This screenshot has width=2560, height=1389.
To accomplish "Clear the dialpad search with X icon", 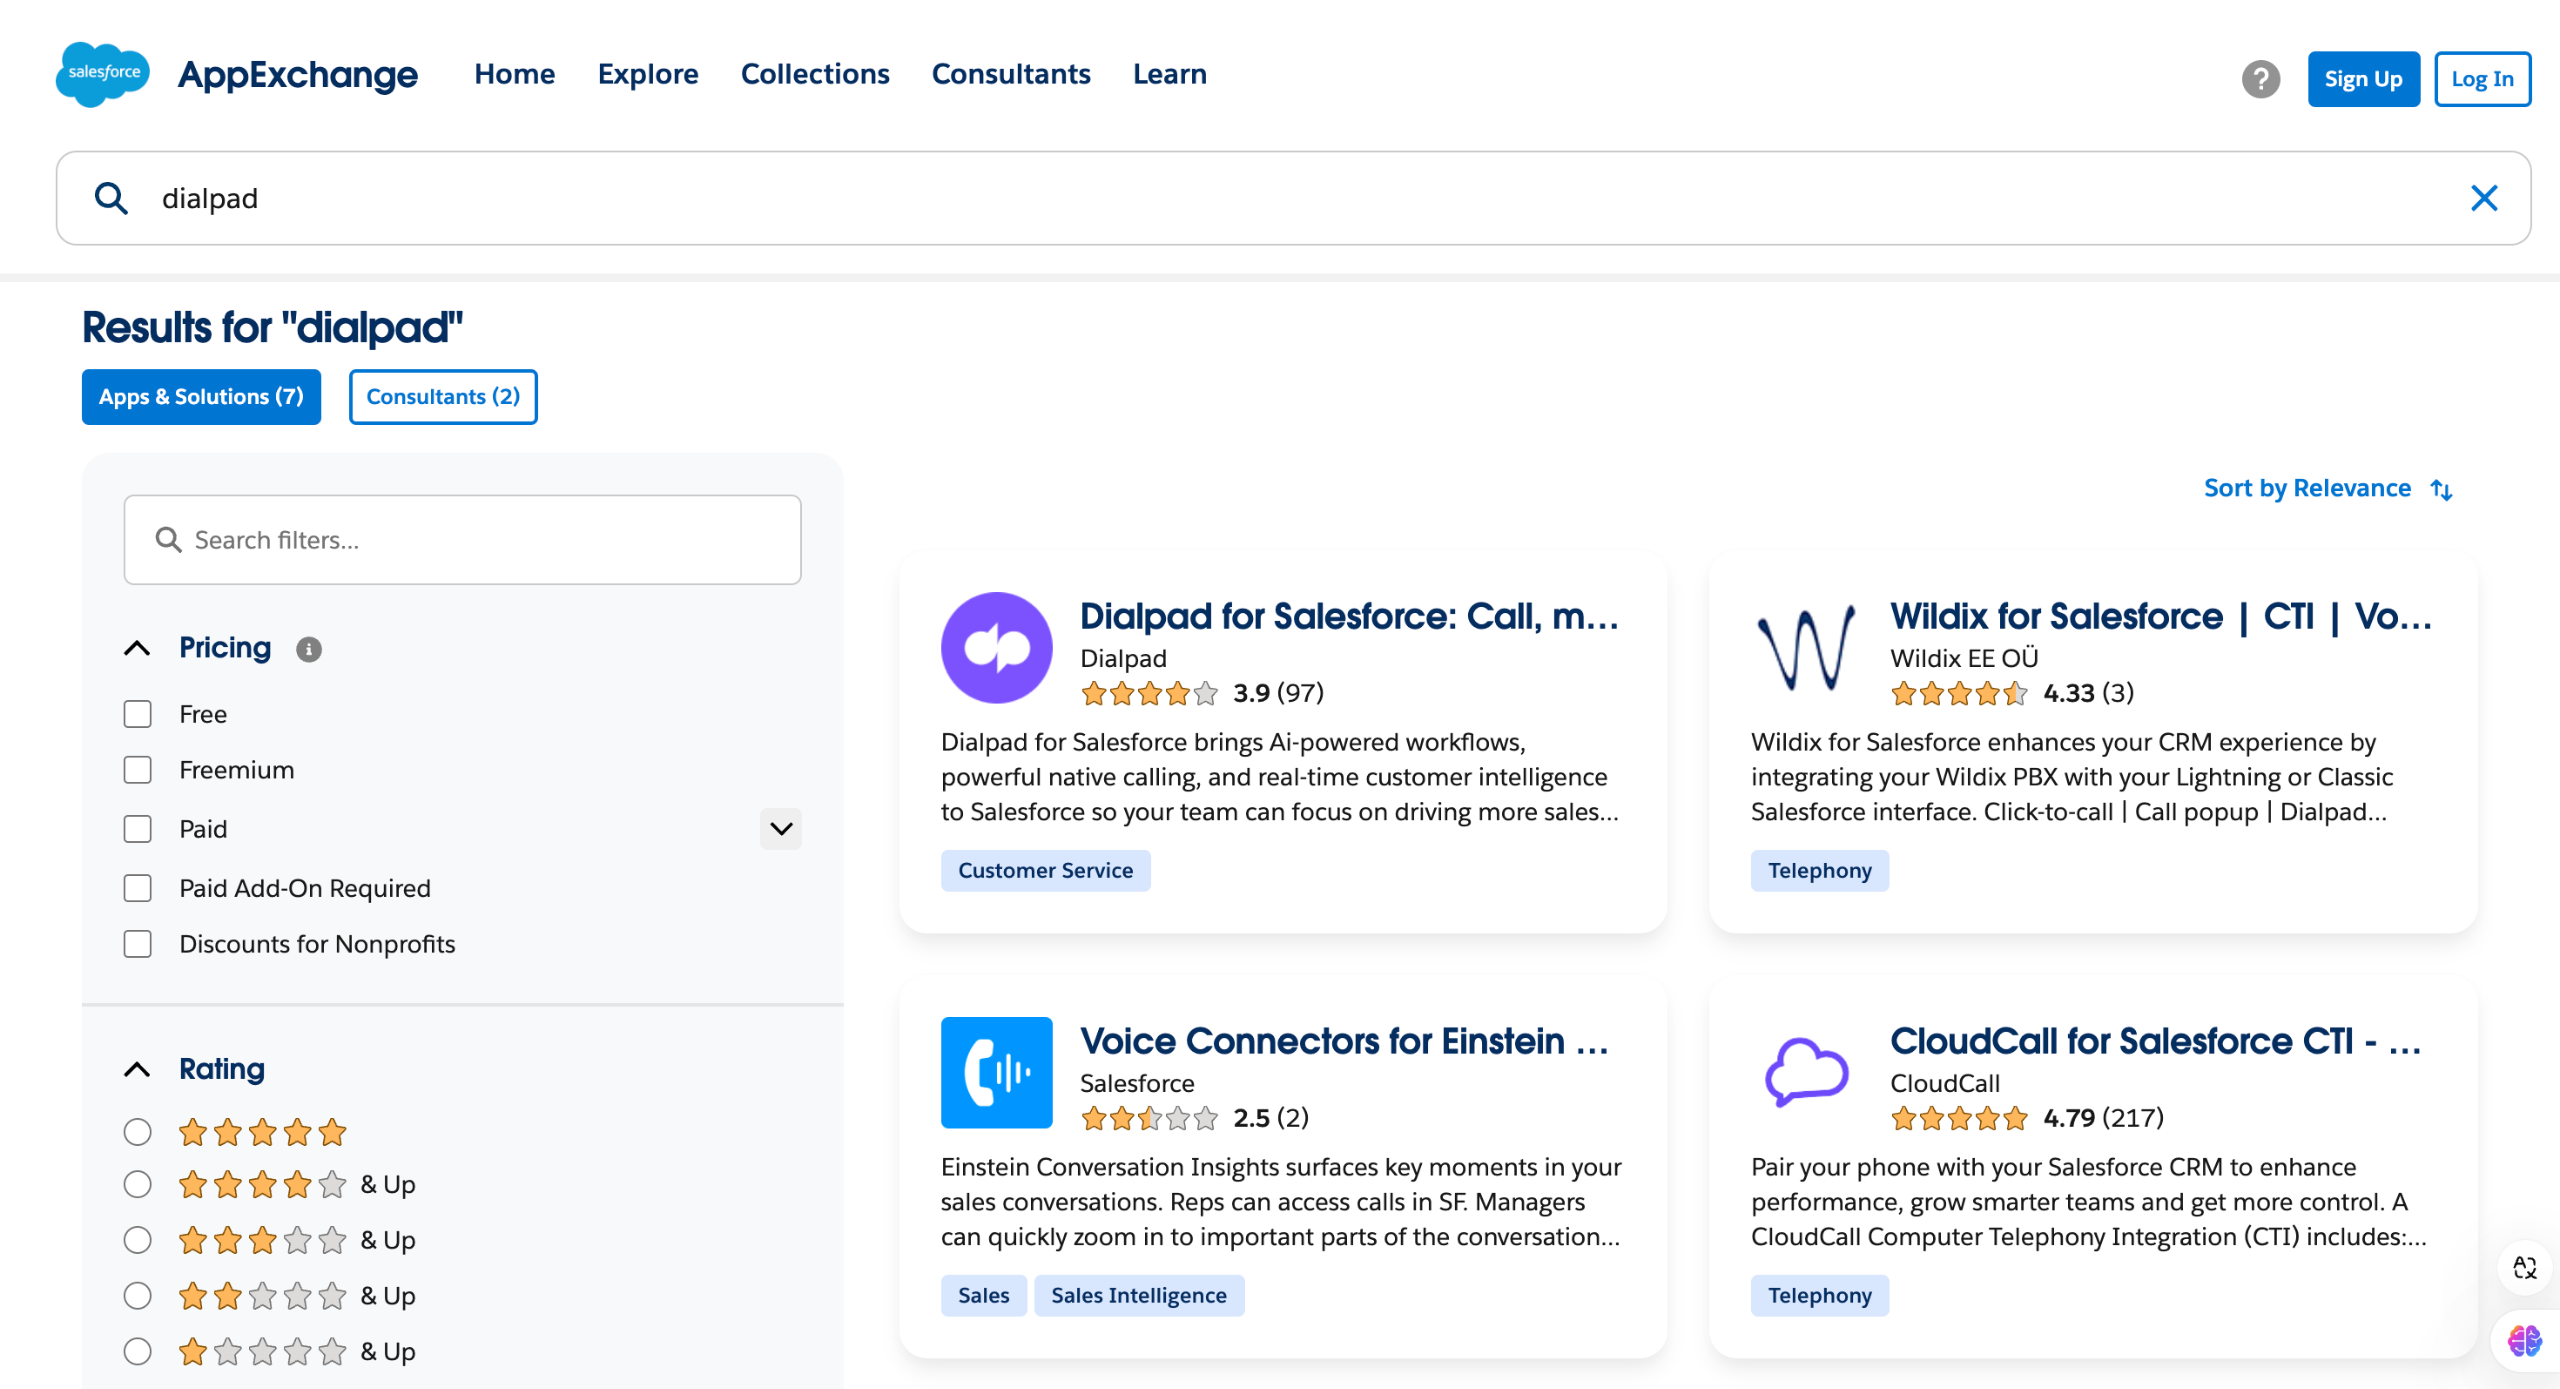I will coord(2484,198).
